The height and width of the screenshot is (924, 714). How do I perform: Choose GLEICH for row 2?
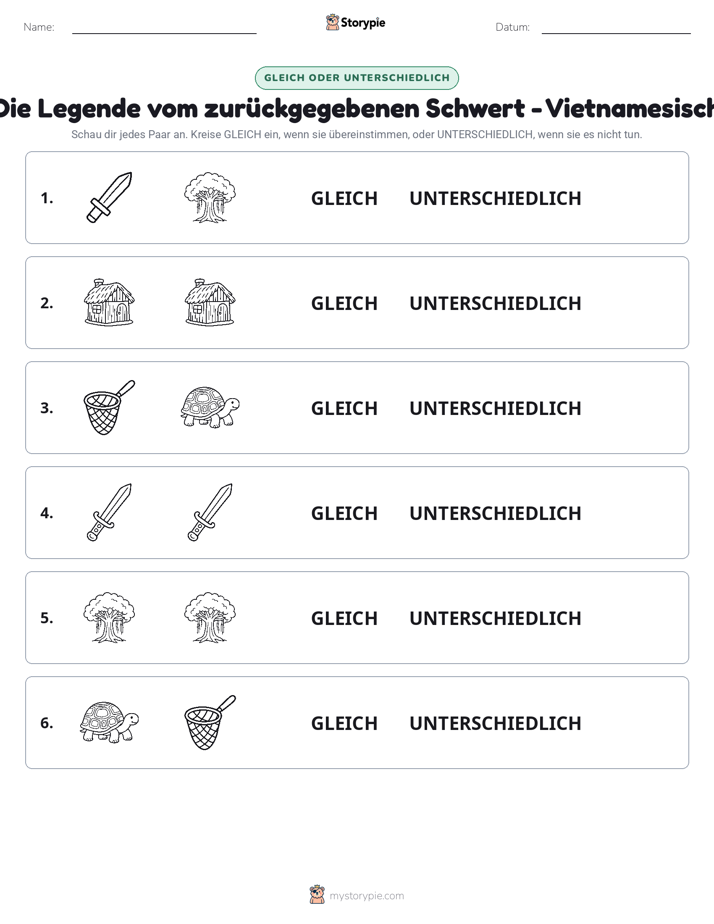344,303
